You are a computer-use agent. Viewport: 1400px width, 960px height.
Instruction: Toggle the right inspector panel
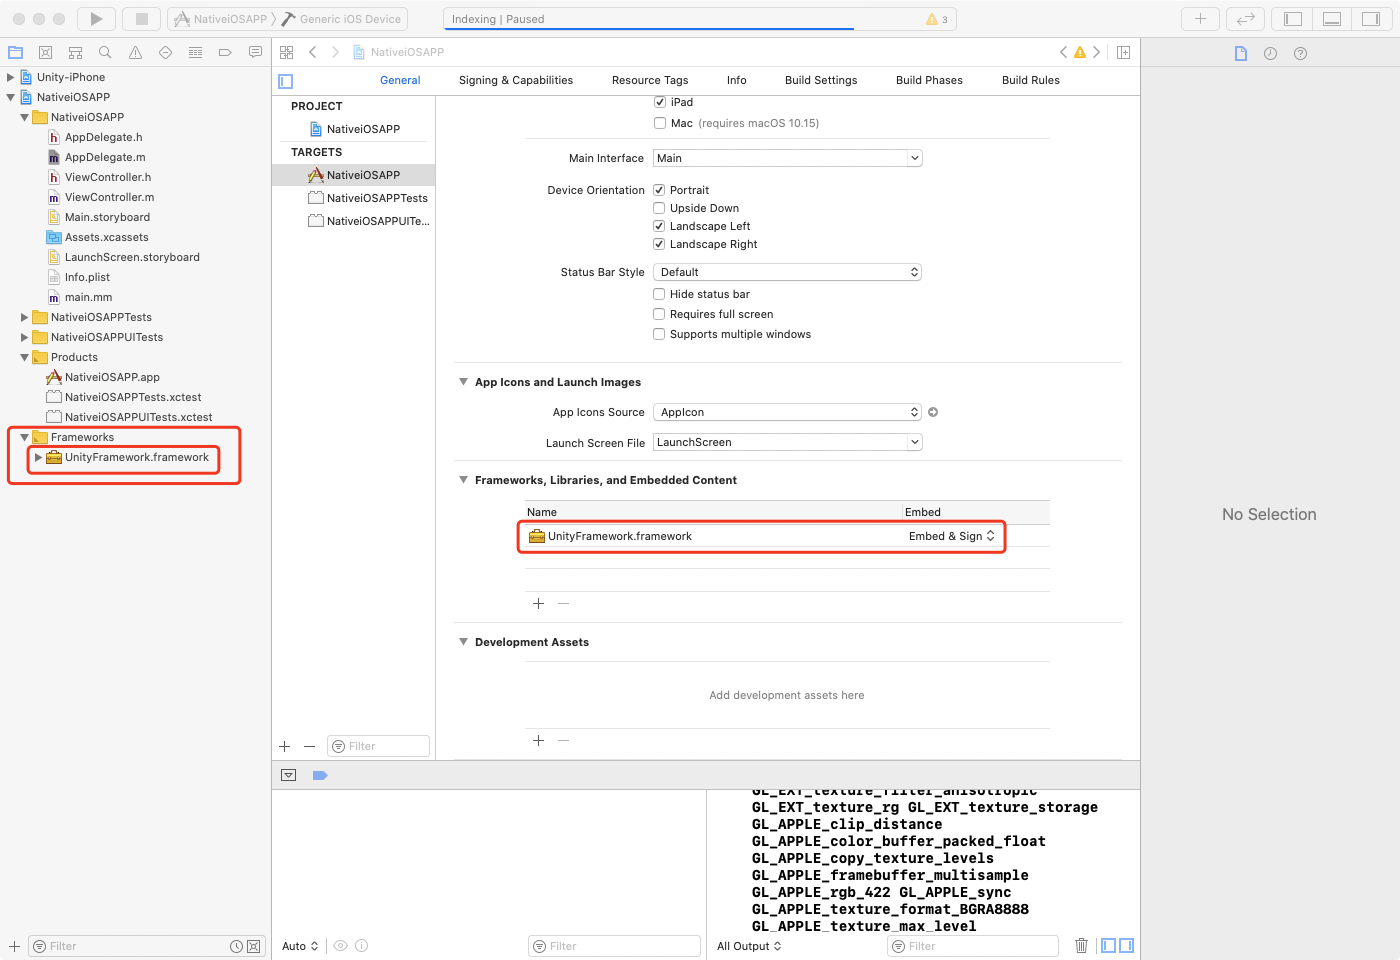pyautogui.click(x=1370, y=19)
